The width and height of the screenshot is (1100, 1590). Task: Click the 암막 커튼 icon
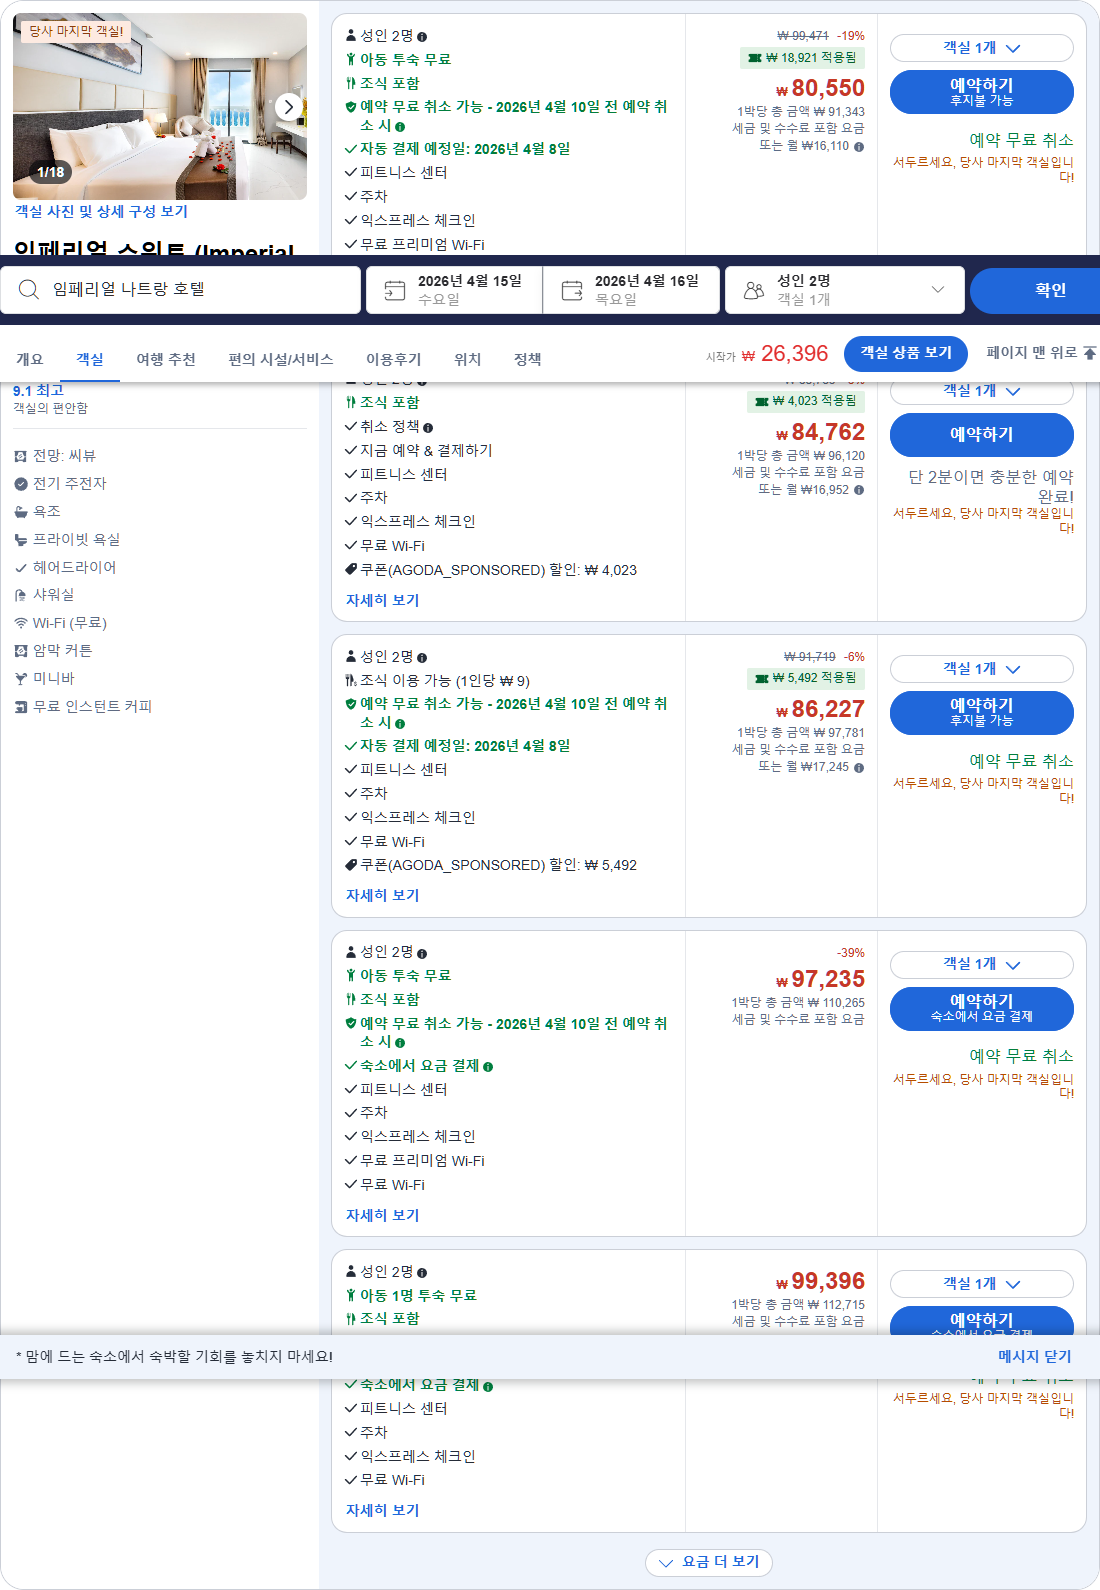(21, 651)
